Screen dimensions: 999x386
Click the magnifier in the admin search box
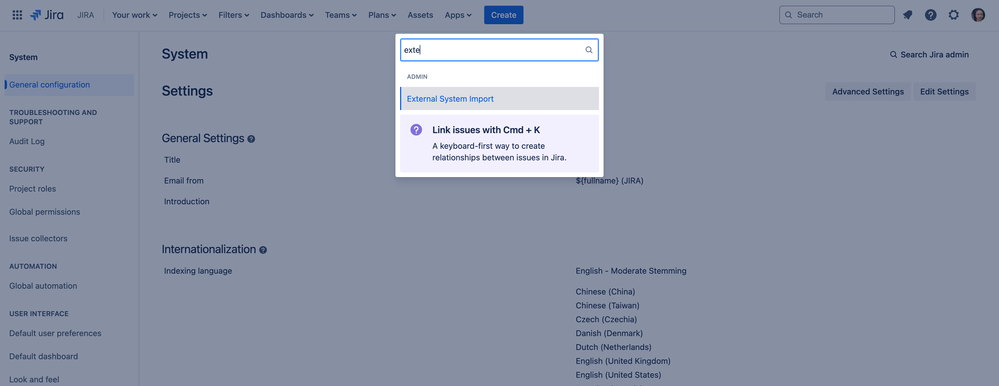(x=589, y=50)
